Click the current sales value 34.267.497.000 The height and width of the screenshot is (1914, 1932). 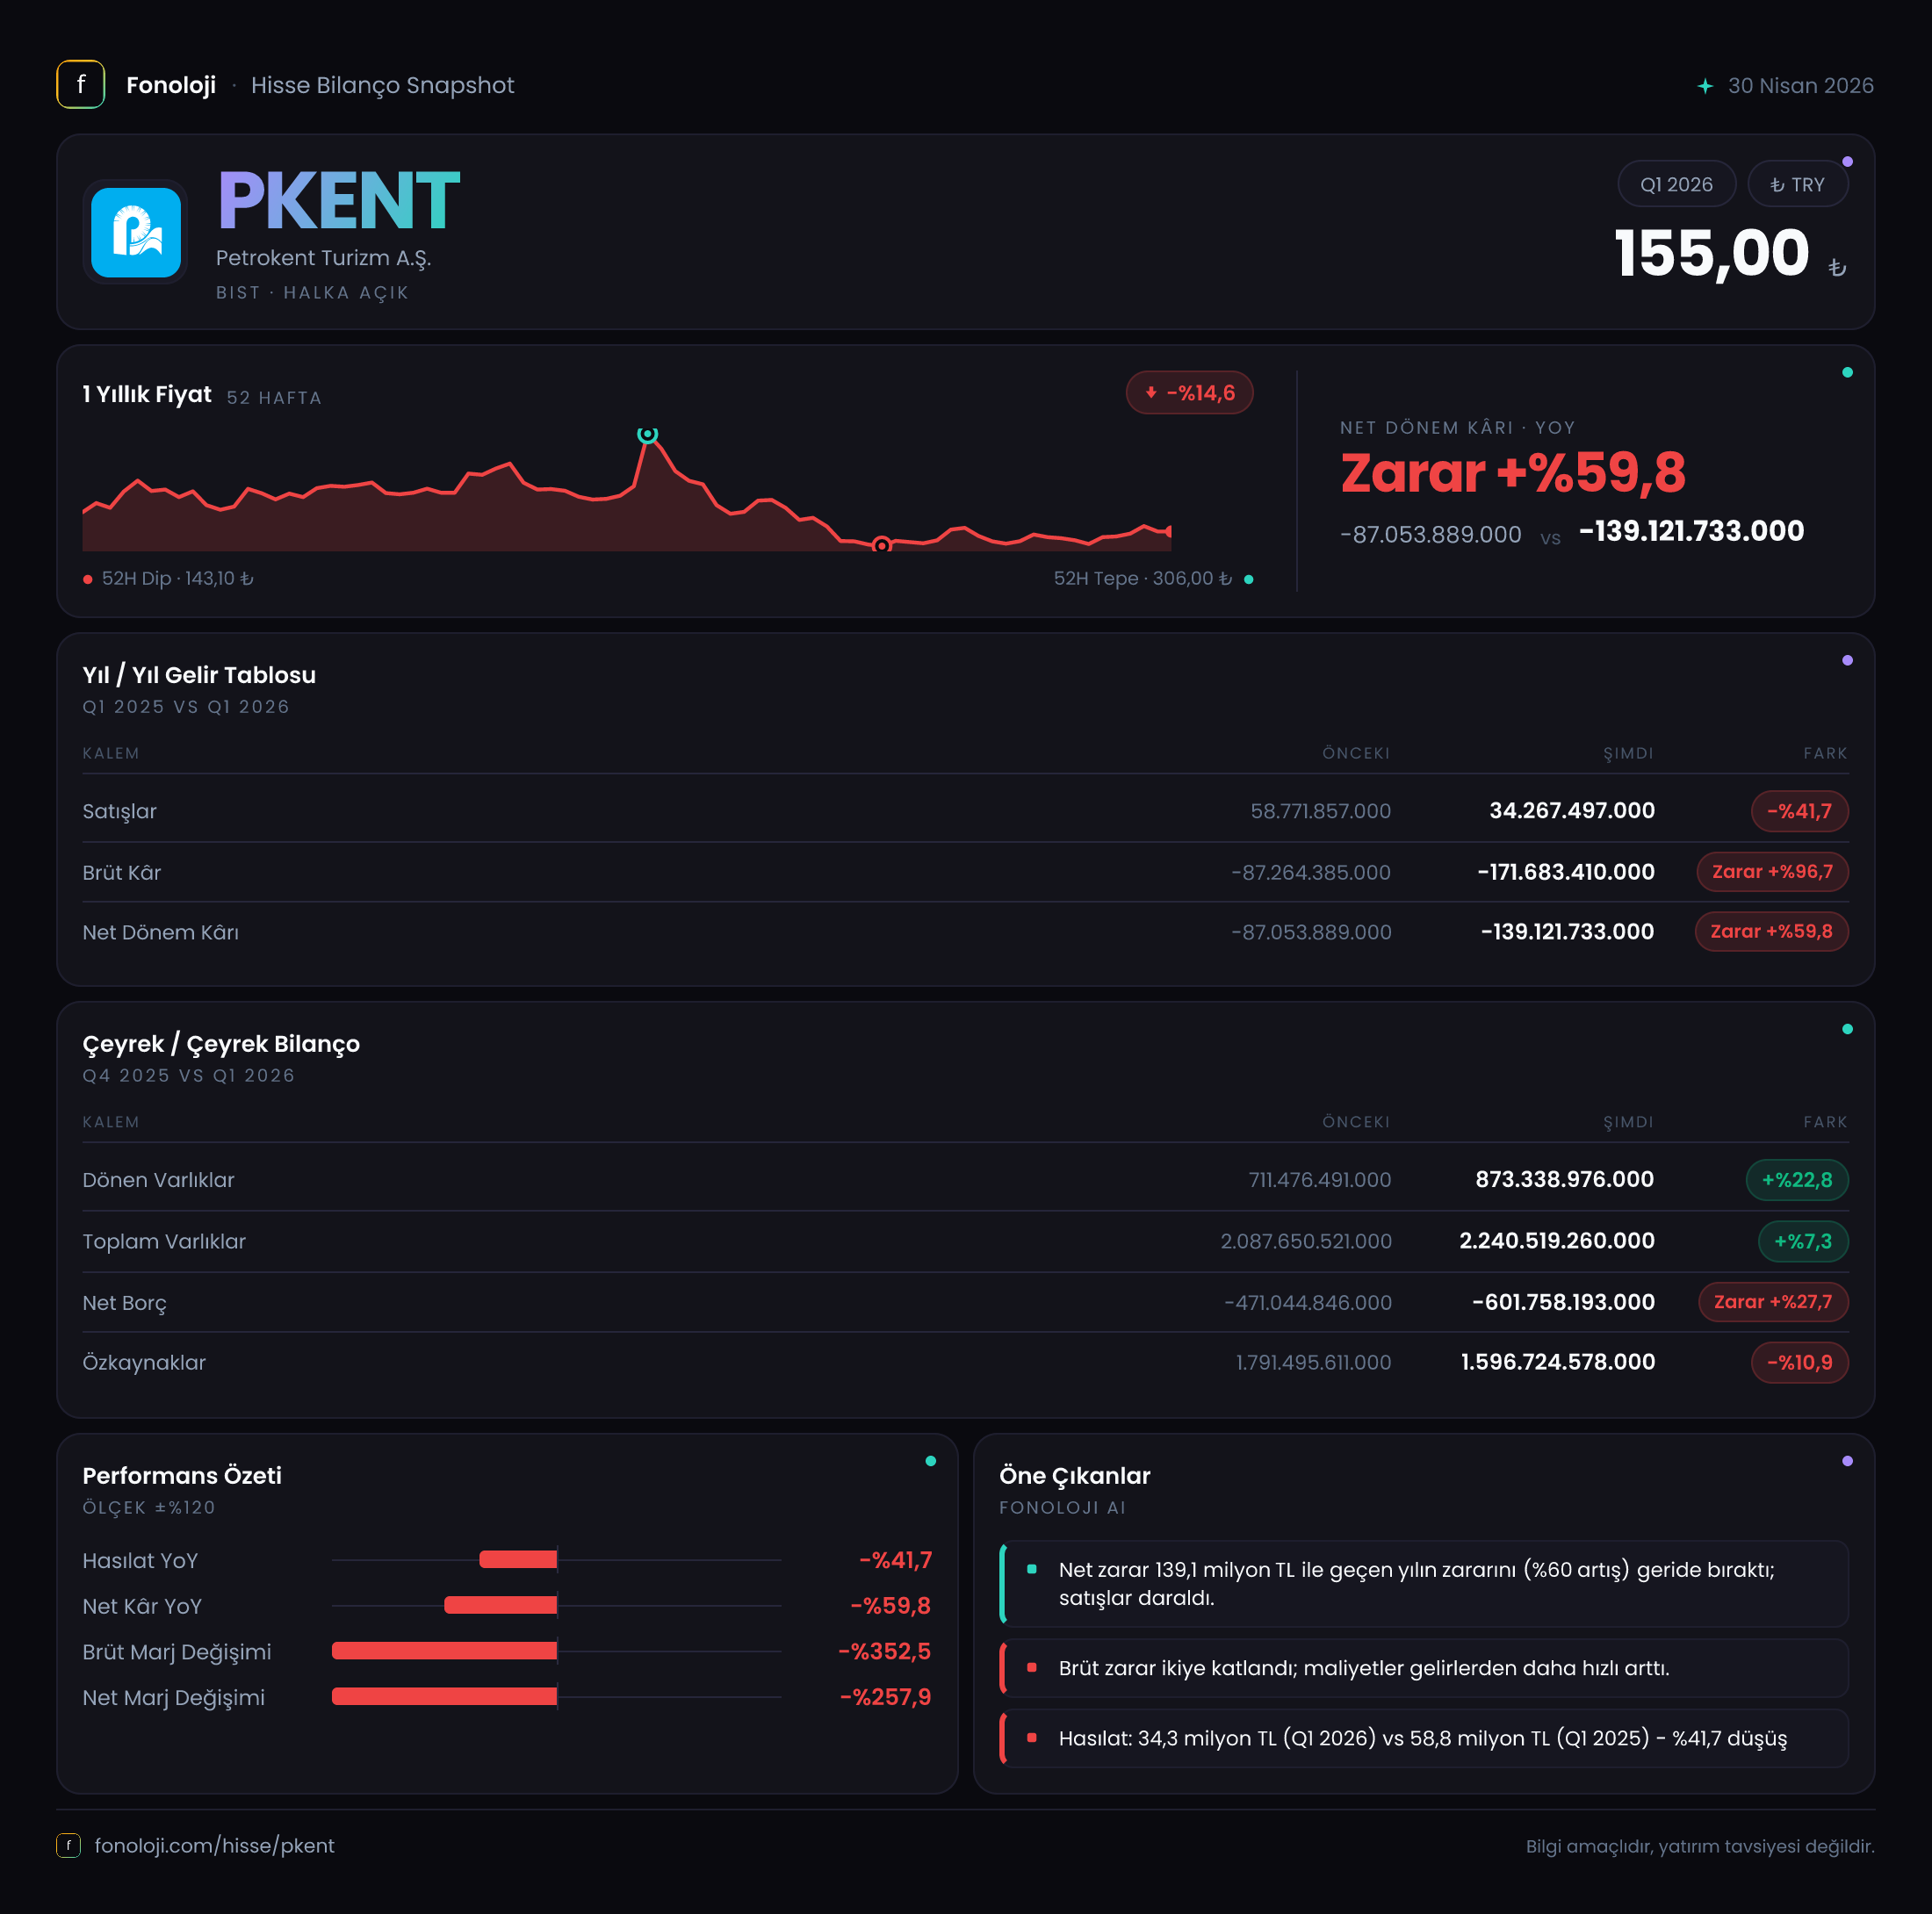[x=1572, y=811]
